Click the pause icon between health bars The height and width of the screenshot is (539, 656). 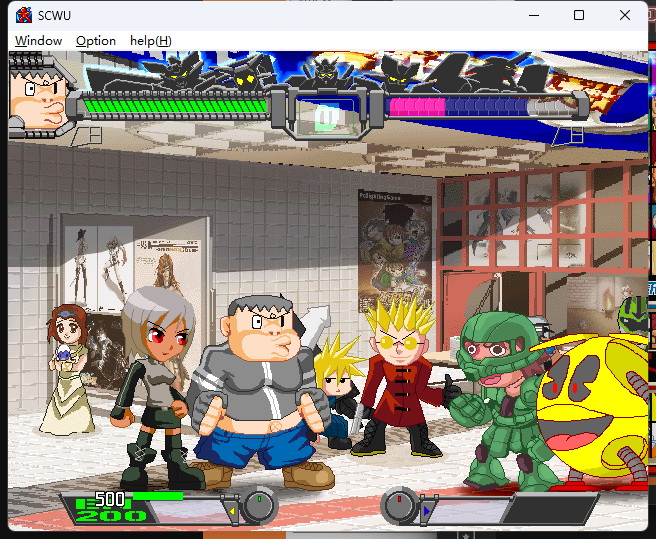[325, 118]
